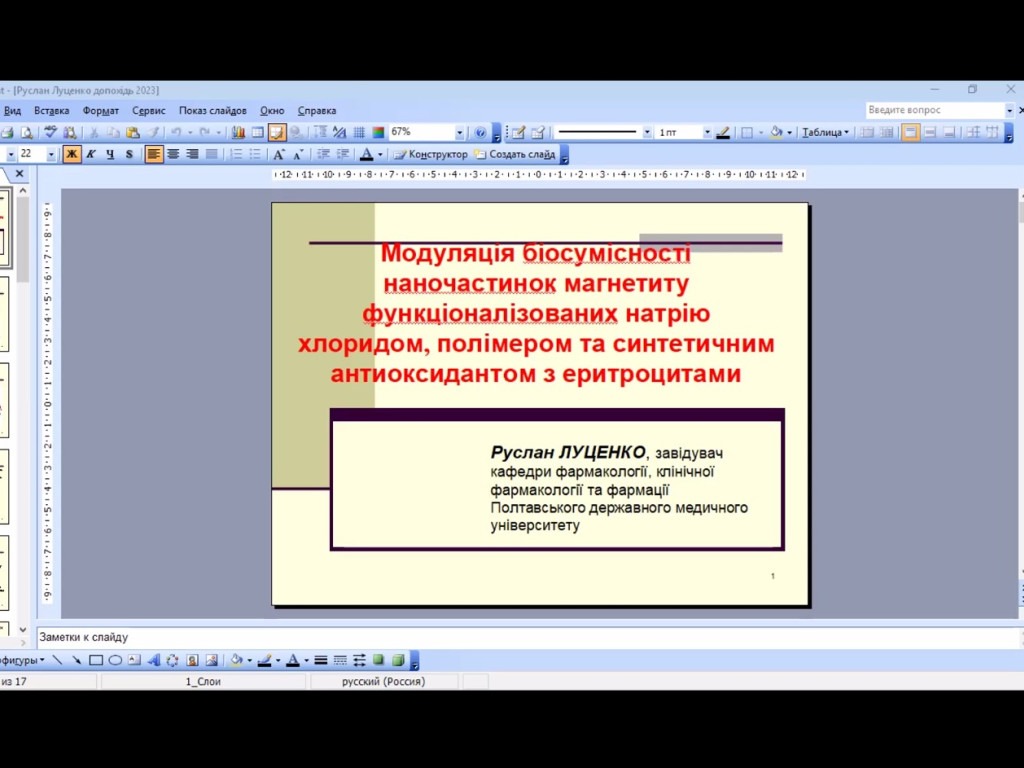
Task: Run spelling check from the toolbar
Action: click(49, 131)
